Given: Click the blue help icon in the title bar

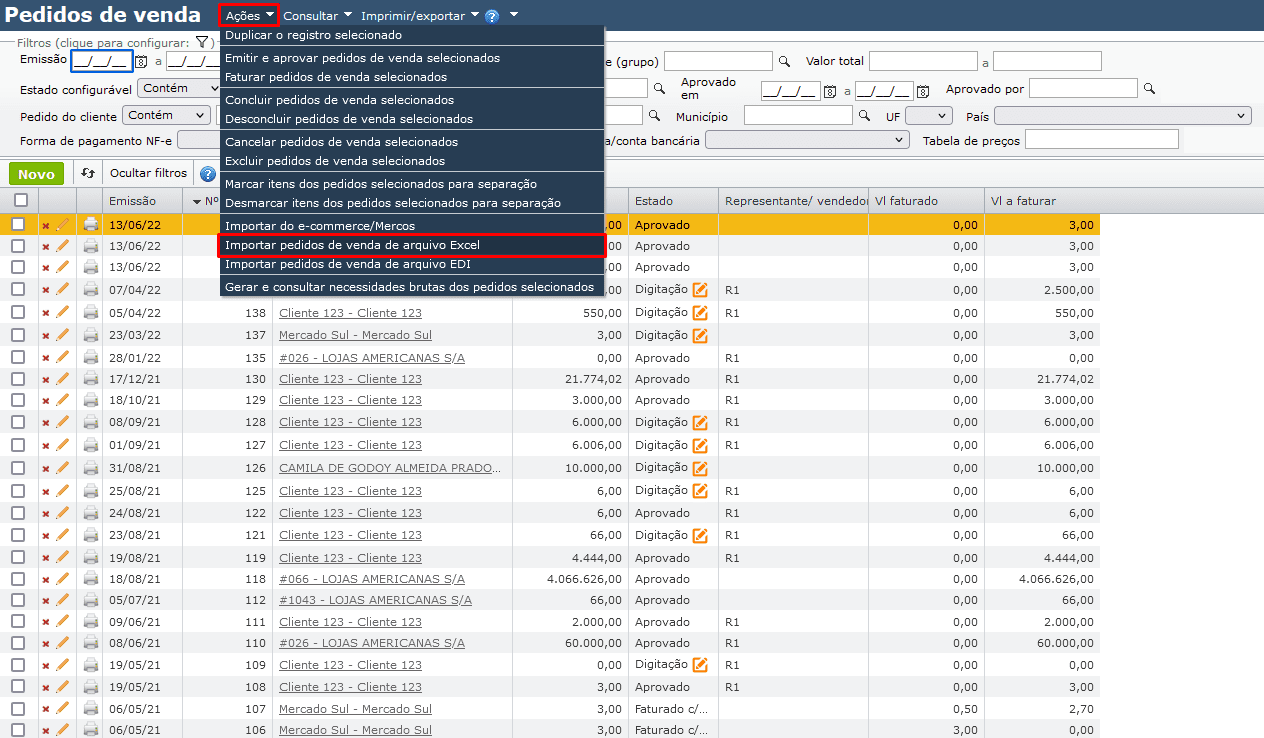Looking at the screenshot, I should (x=492, y=17).
